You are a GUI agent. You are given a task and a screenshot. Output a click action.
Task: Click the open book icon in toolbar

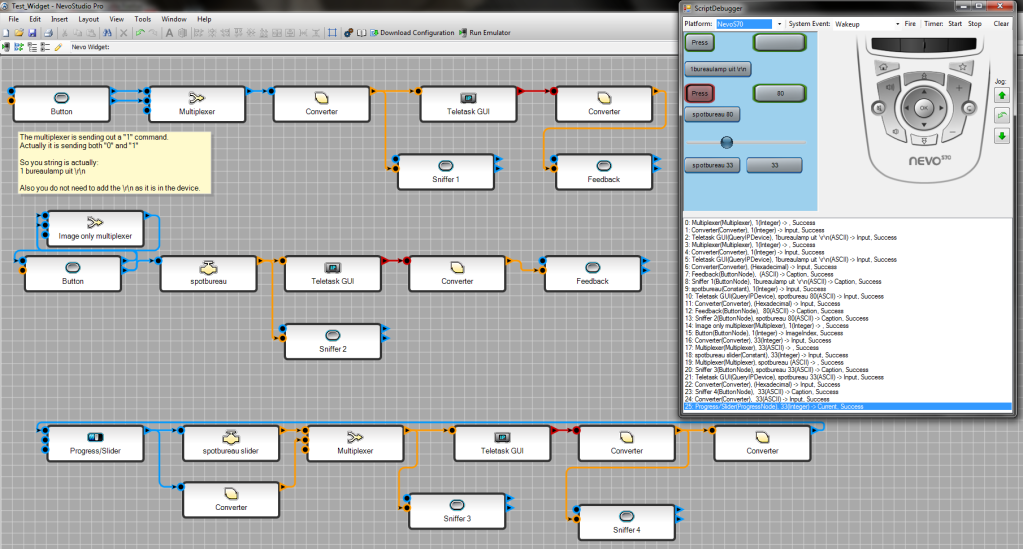tap(361, 33)
